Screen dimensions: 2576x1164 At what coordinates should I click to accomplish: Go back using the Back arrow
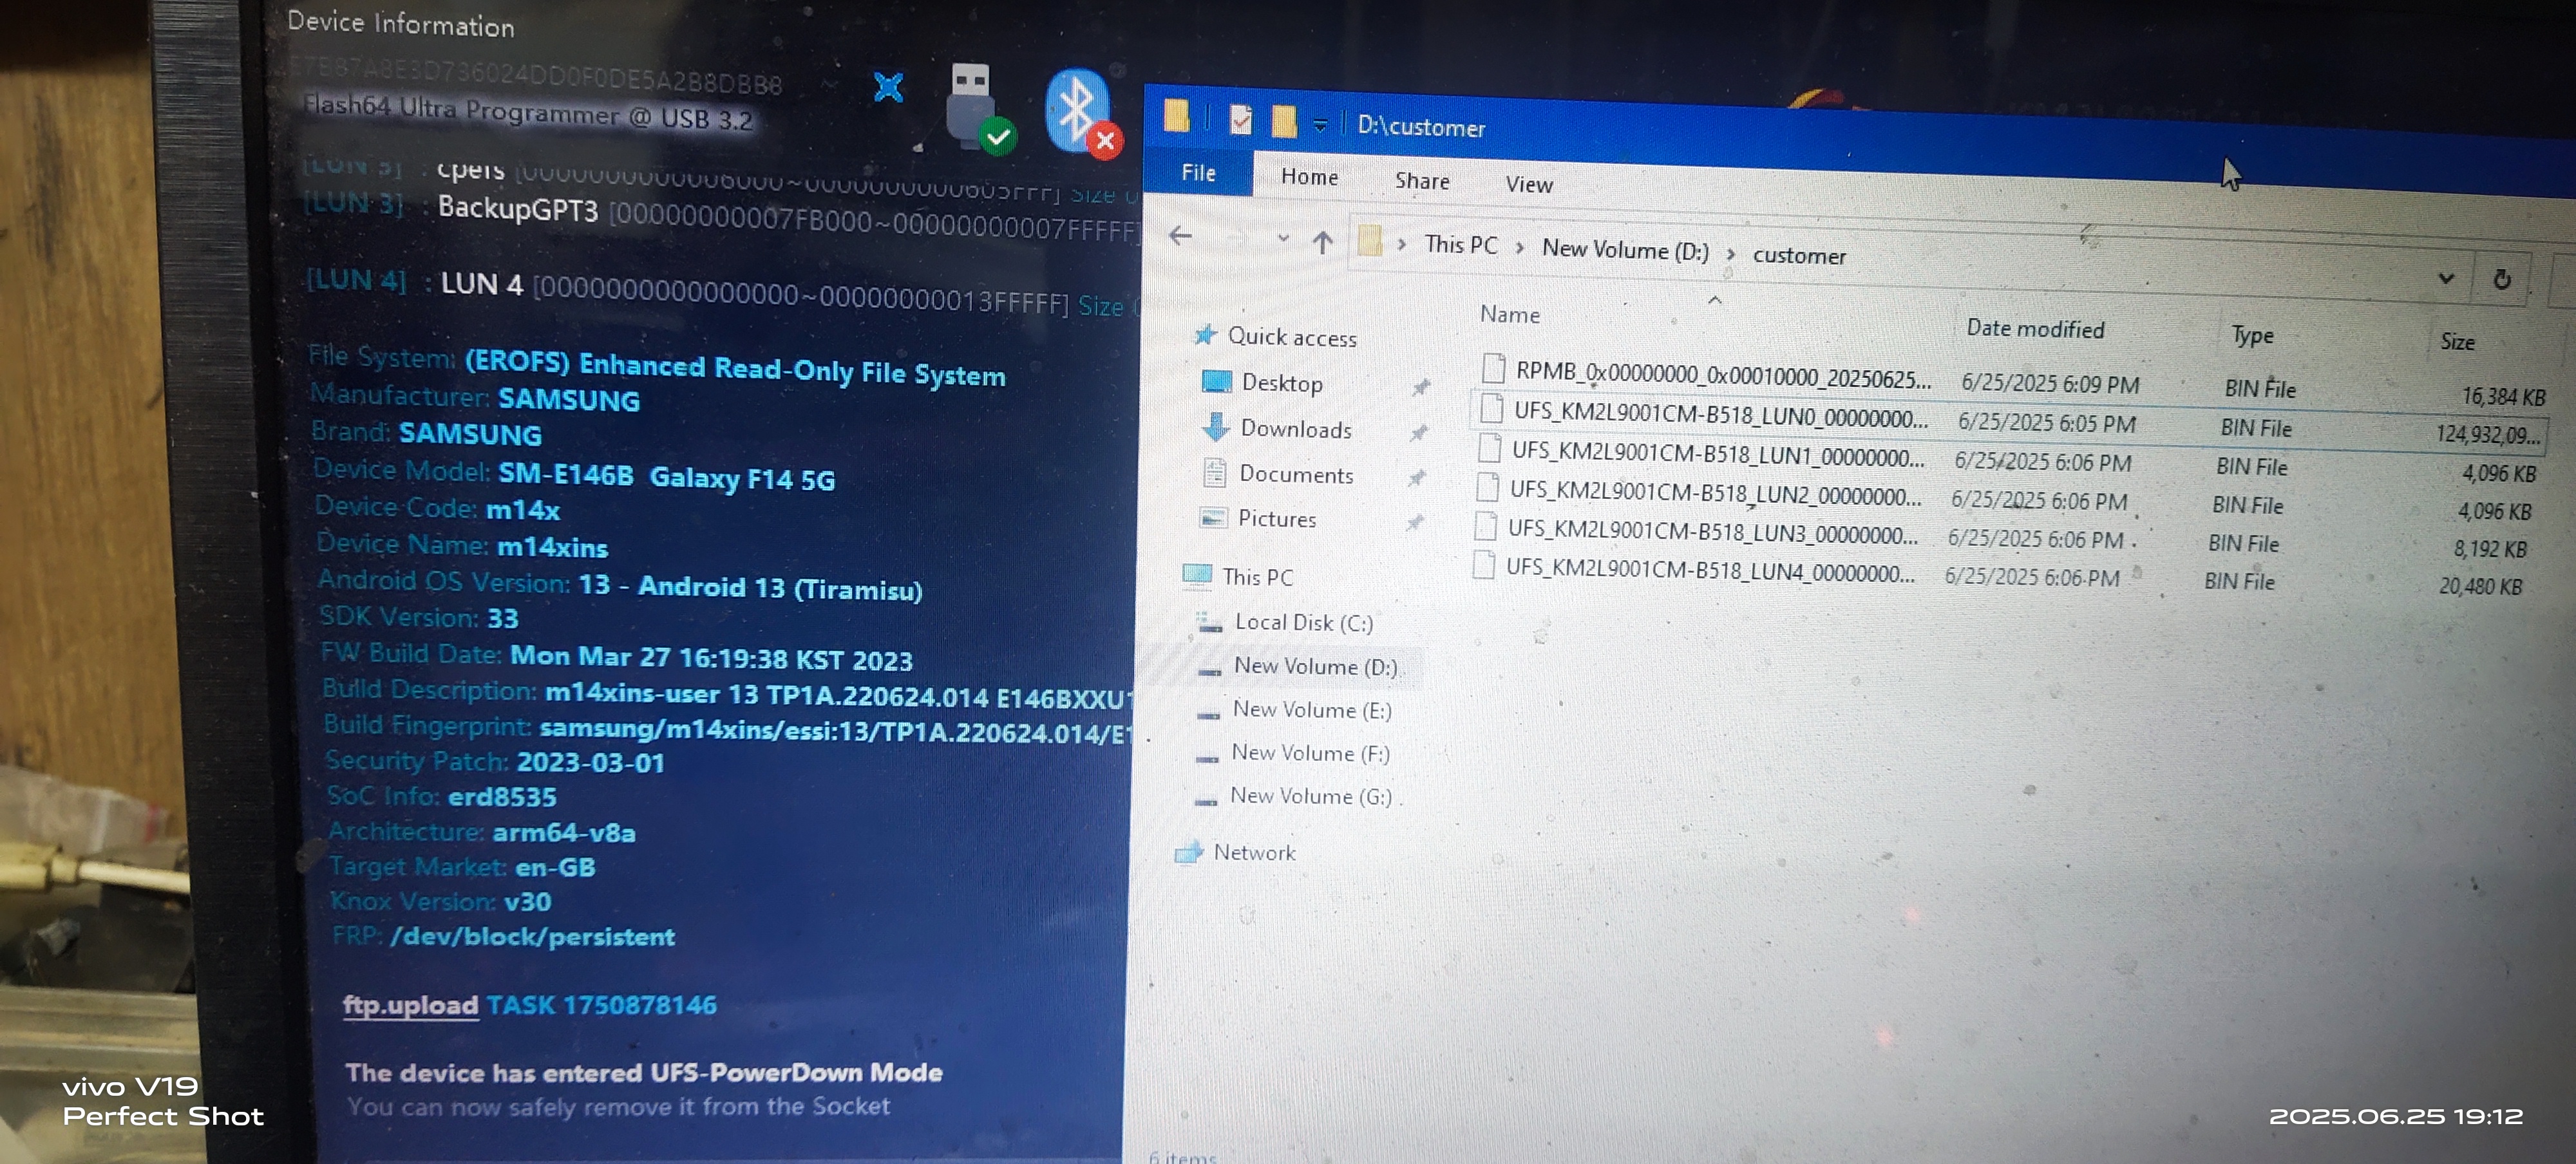(x=1180, y=236)
